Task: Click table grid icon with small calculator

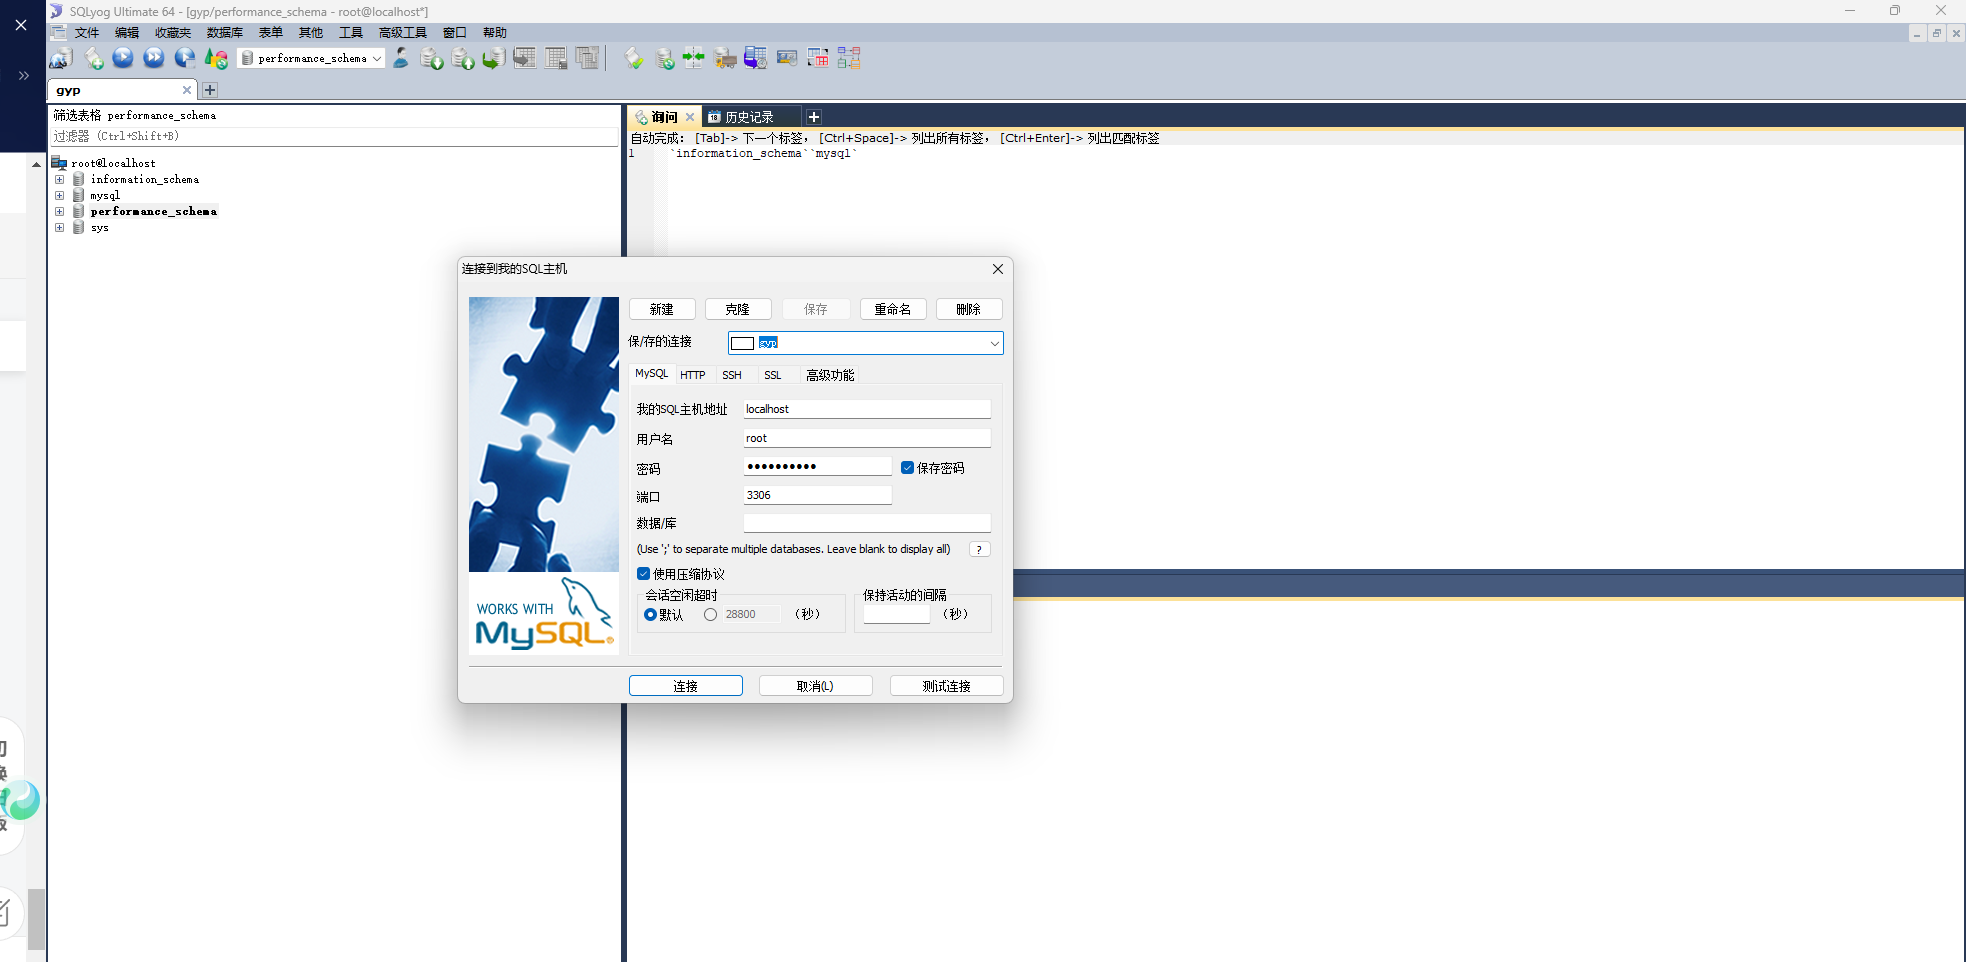Action: coord(556,58)
